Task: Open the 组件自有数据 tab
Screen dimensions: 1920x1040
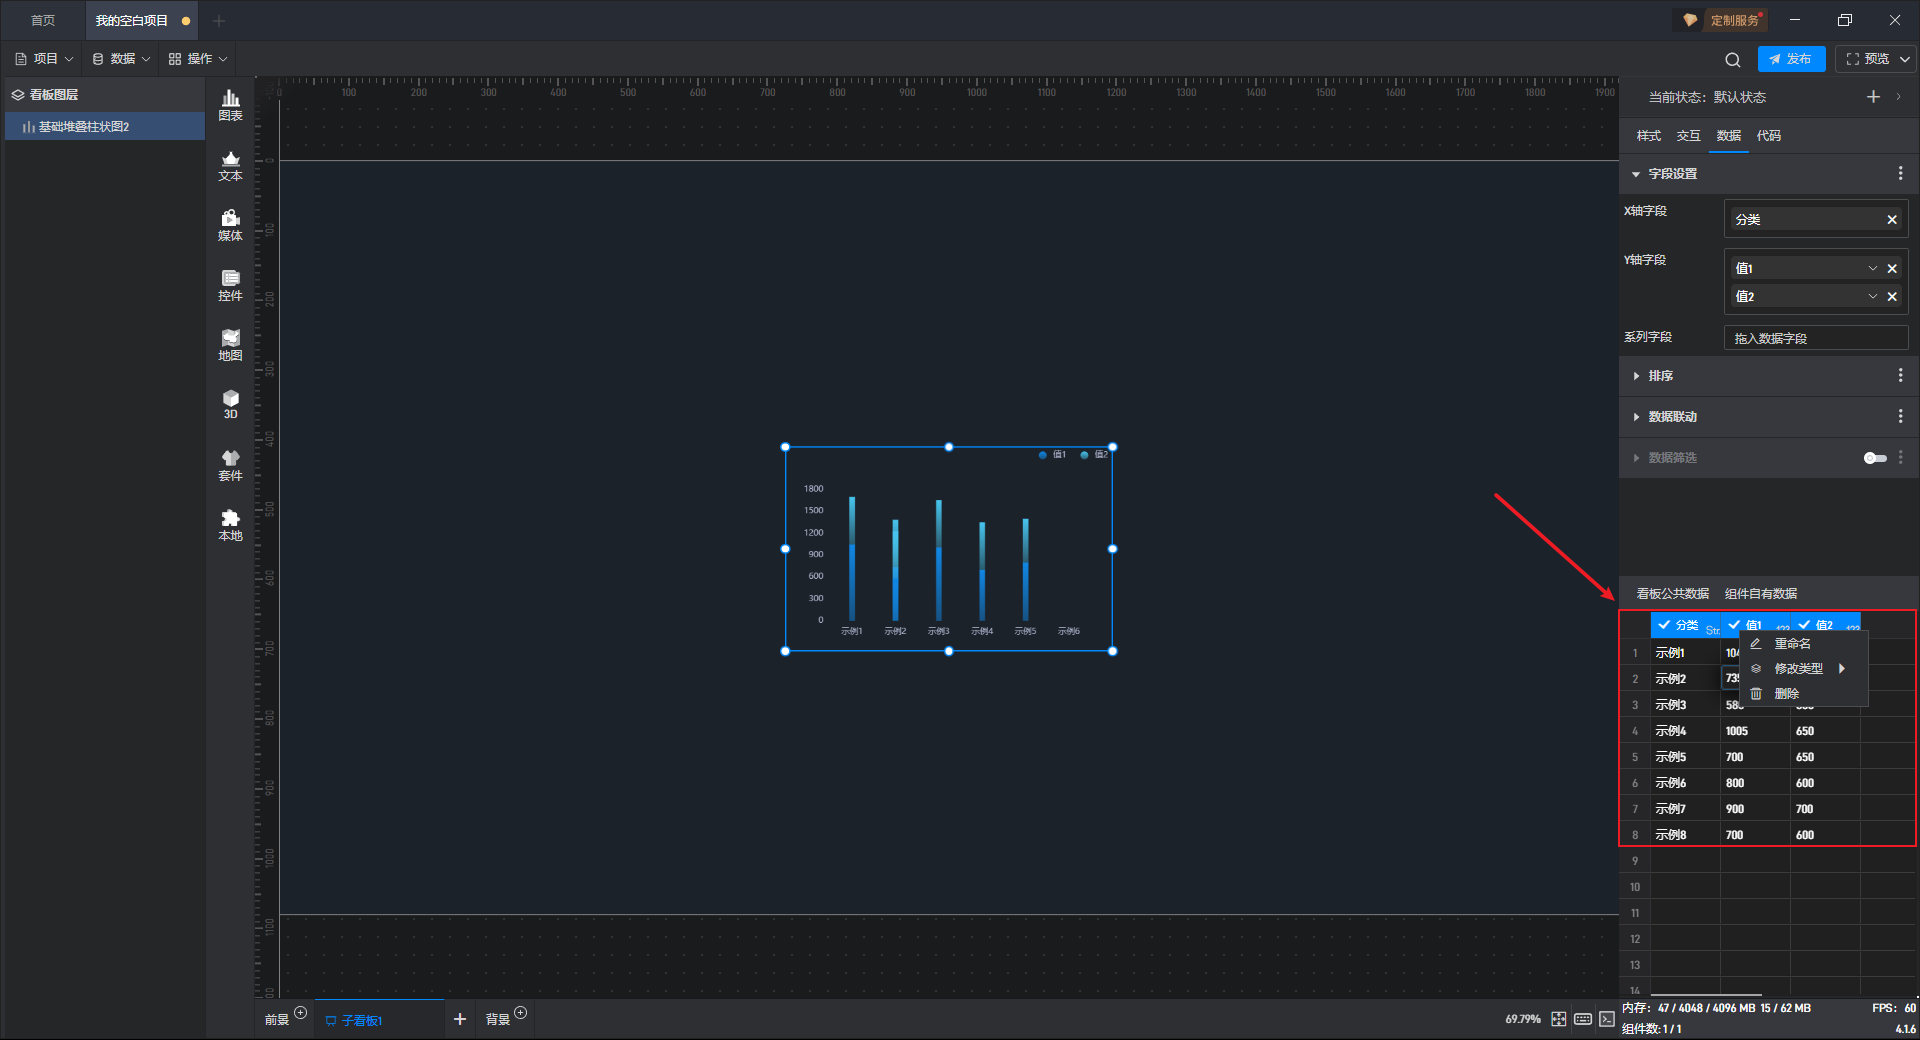Action: pyautogui.click(x=1760, y=594)
